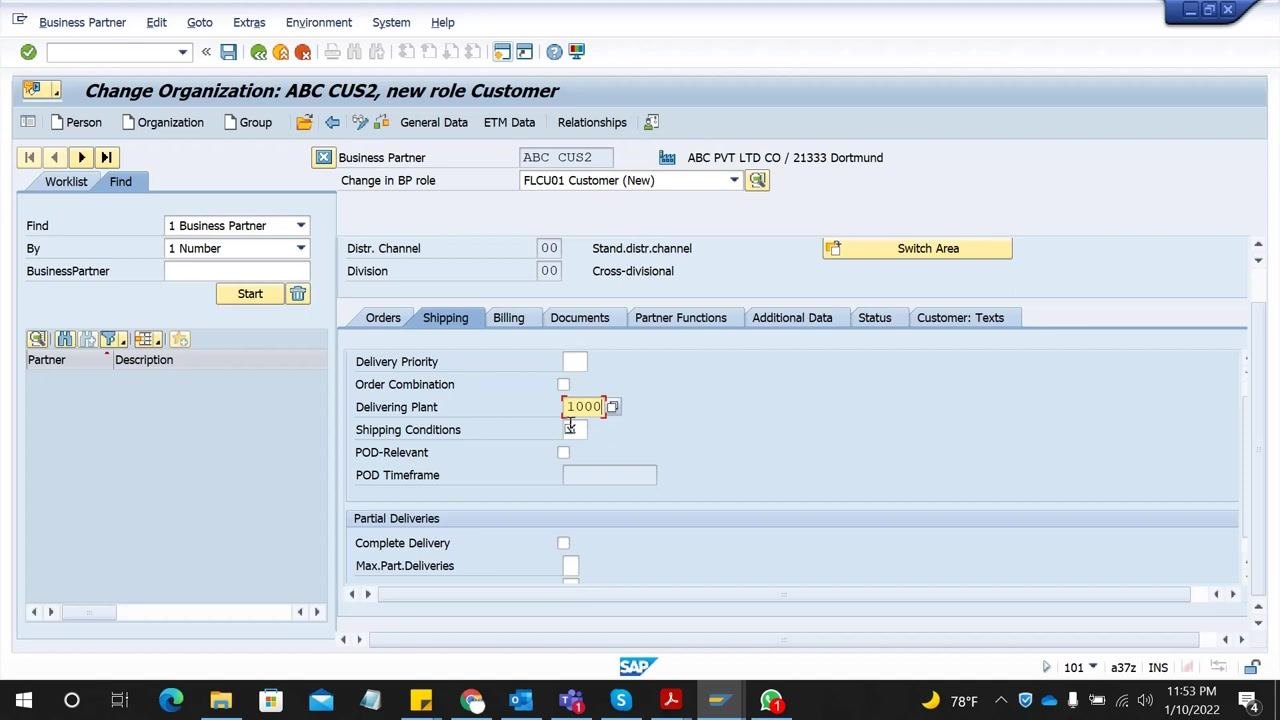Open the command field dropdown arrow

182,52
